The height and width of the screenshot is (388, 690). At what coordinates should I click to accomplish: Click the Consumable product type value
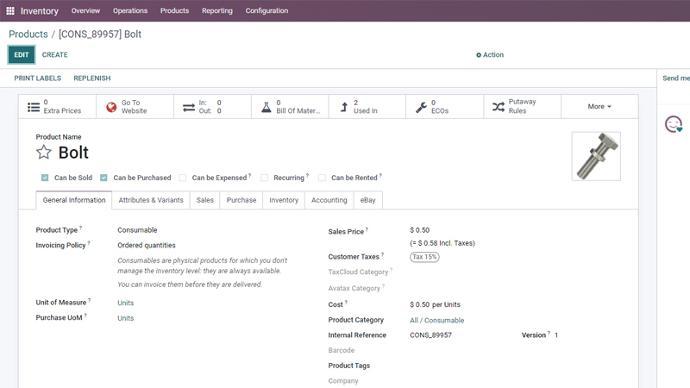(x=137, y=230)
